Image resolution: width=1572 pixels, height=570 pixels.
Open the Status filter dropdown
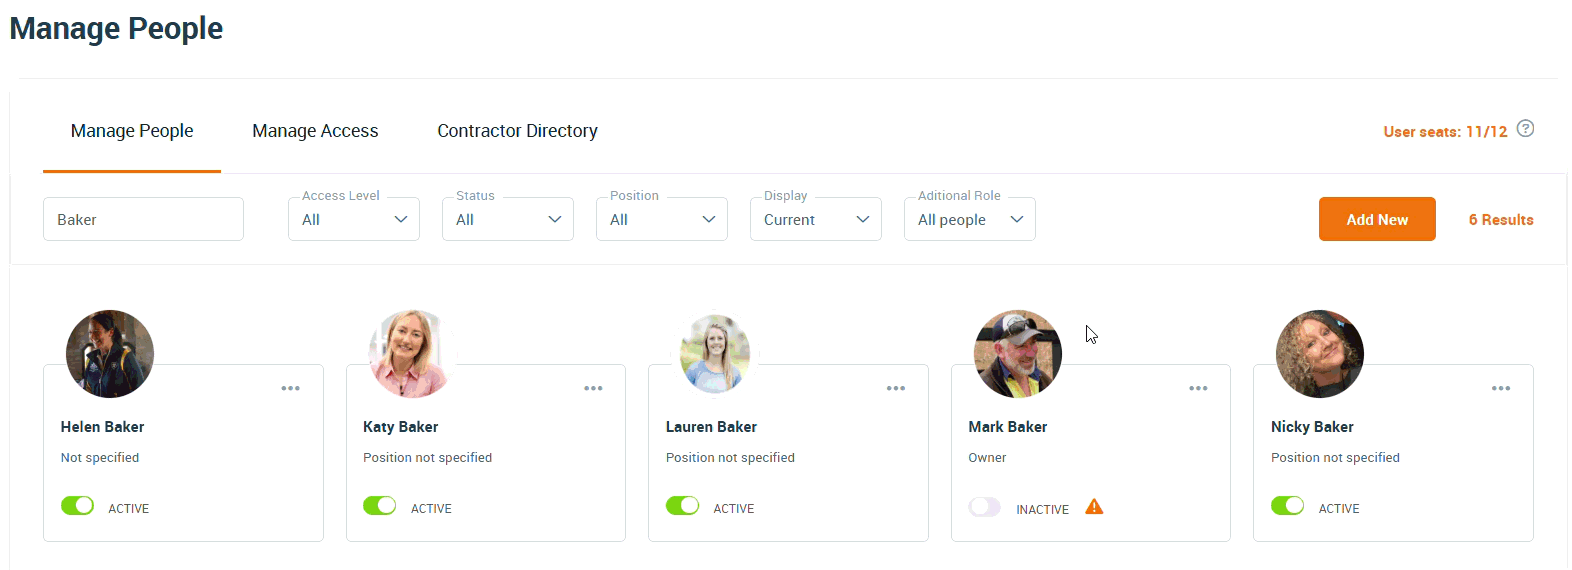click(508, 220)
